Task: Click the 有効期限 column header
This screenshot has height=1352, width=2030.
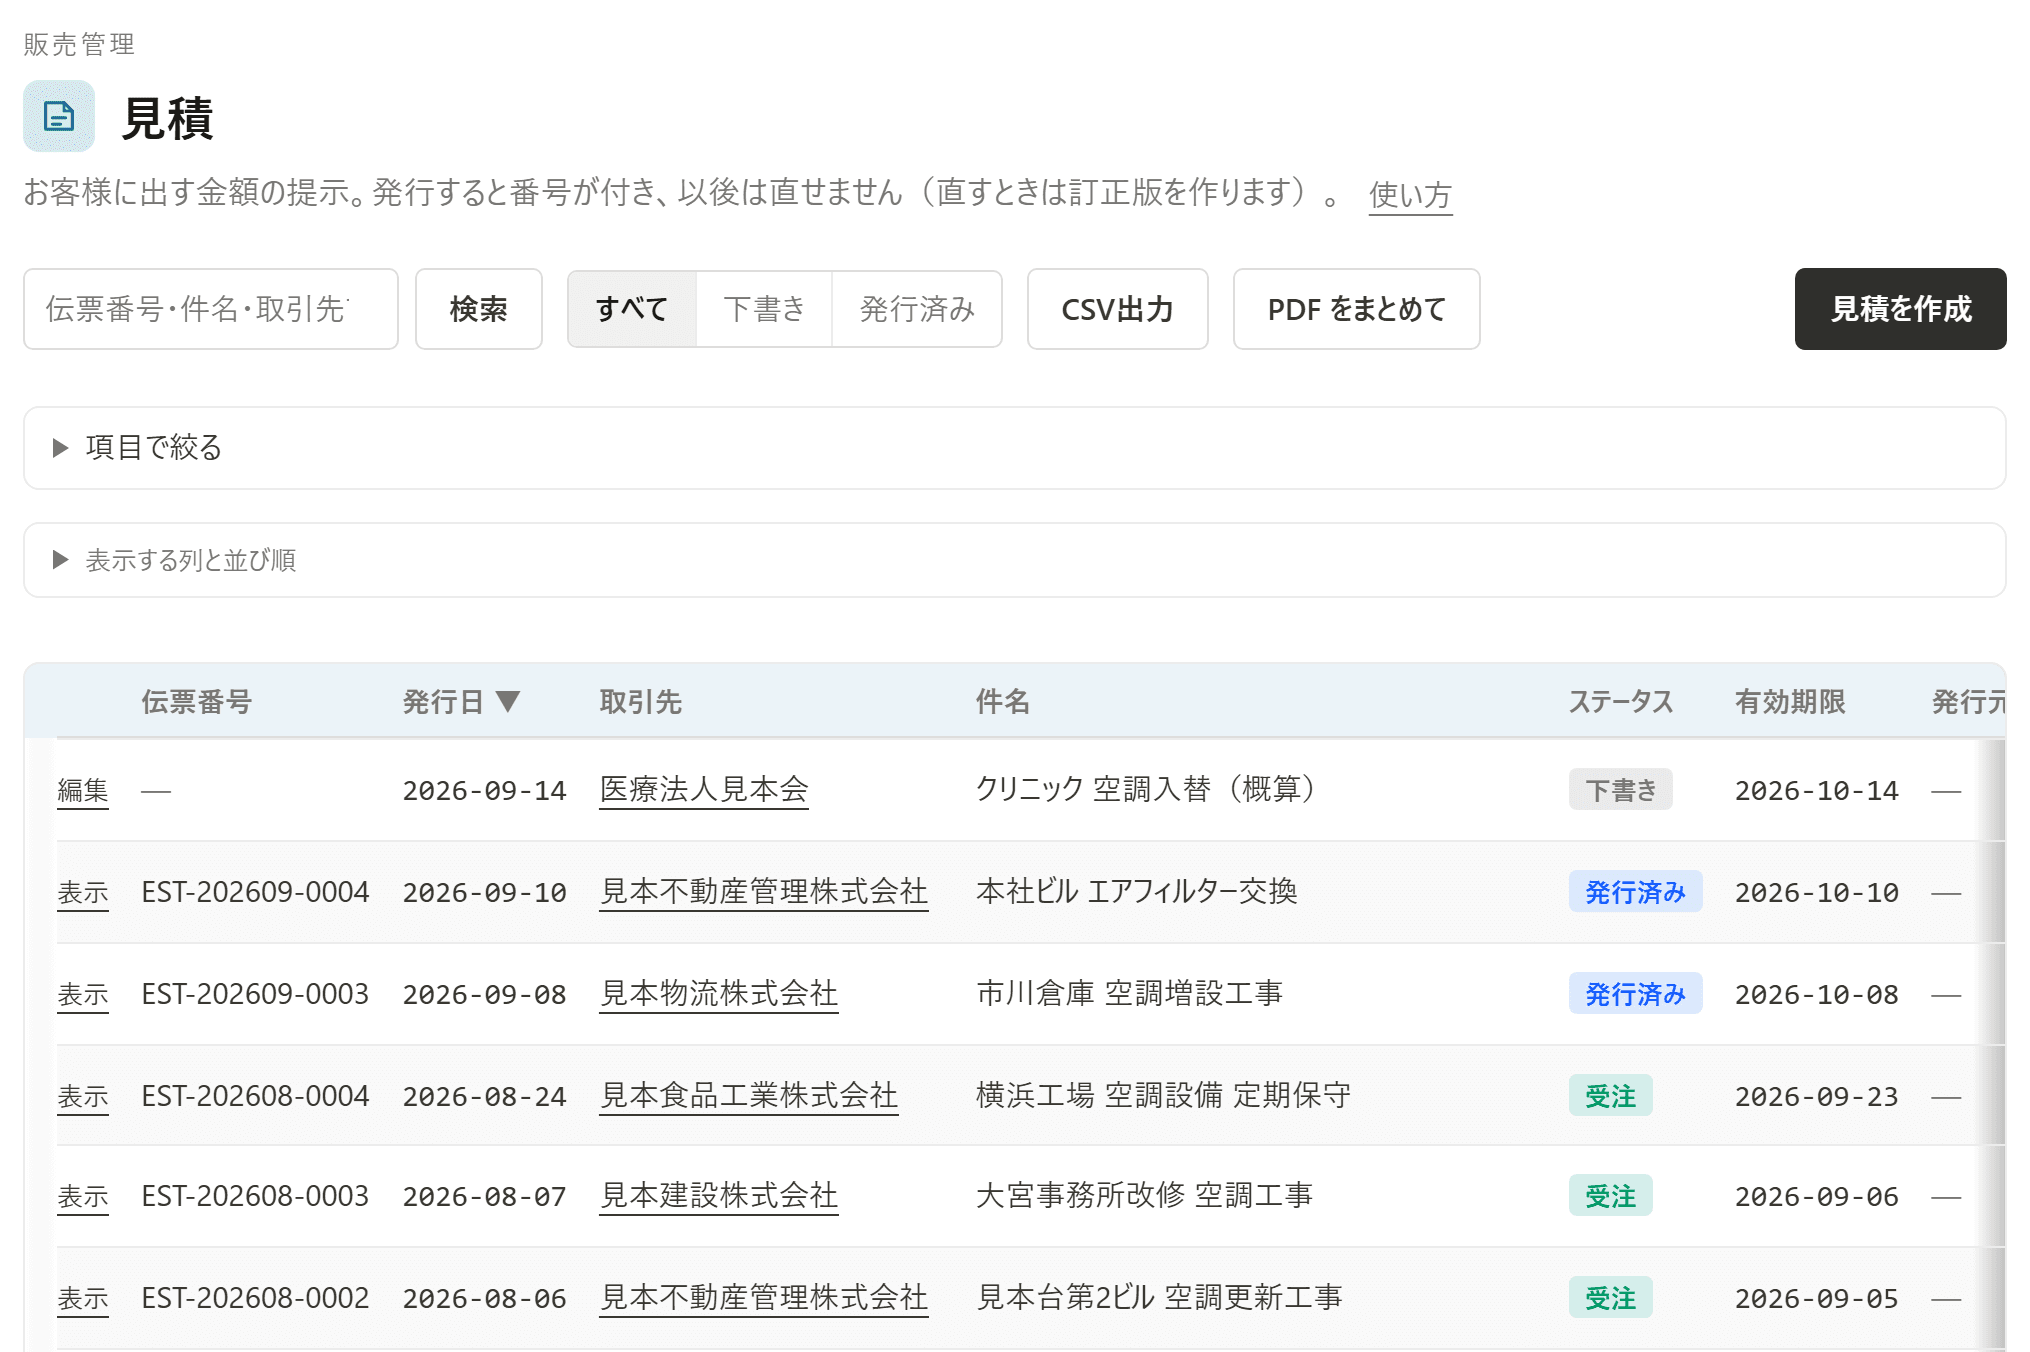Action: pos(1790,702)
